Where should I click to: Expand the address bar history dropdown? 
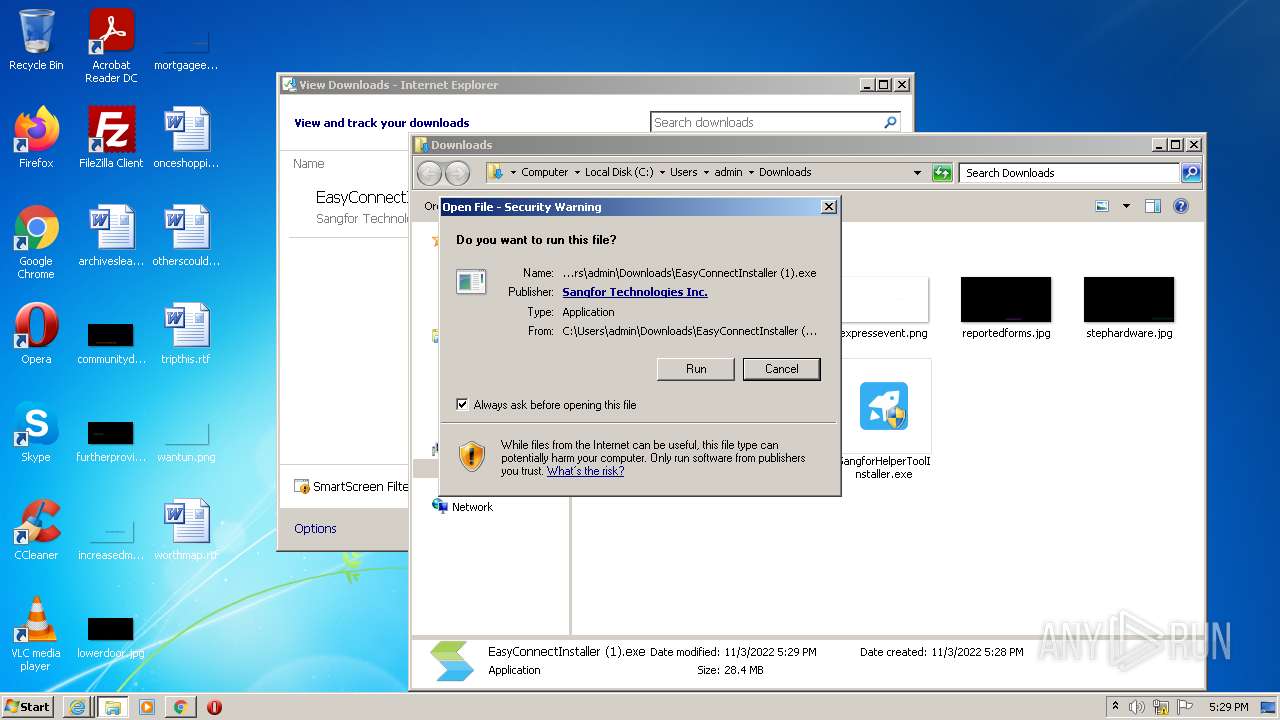tap(917, 173)
